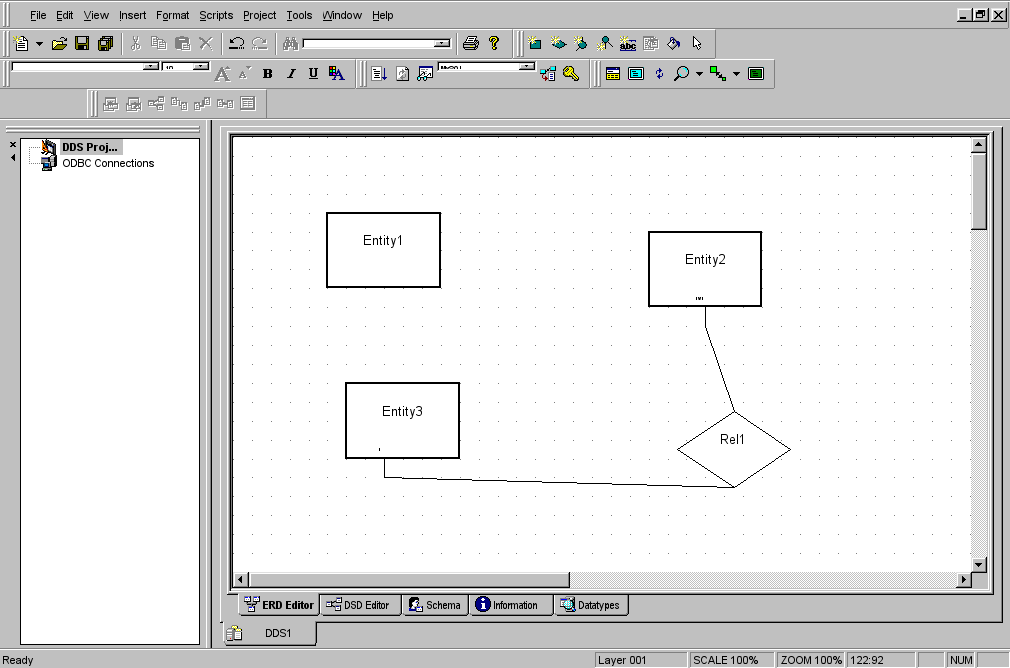This screenshot has width=1010, height=668.
Task: Click the yellow Help question mark
Action: click(x=494, y=43)
